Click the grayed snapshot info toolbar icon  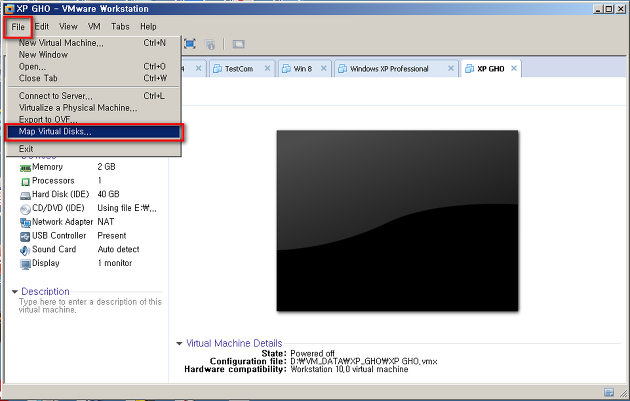210,44
